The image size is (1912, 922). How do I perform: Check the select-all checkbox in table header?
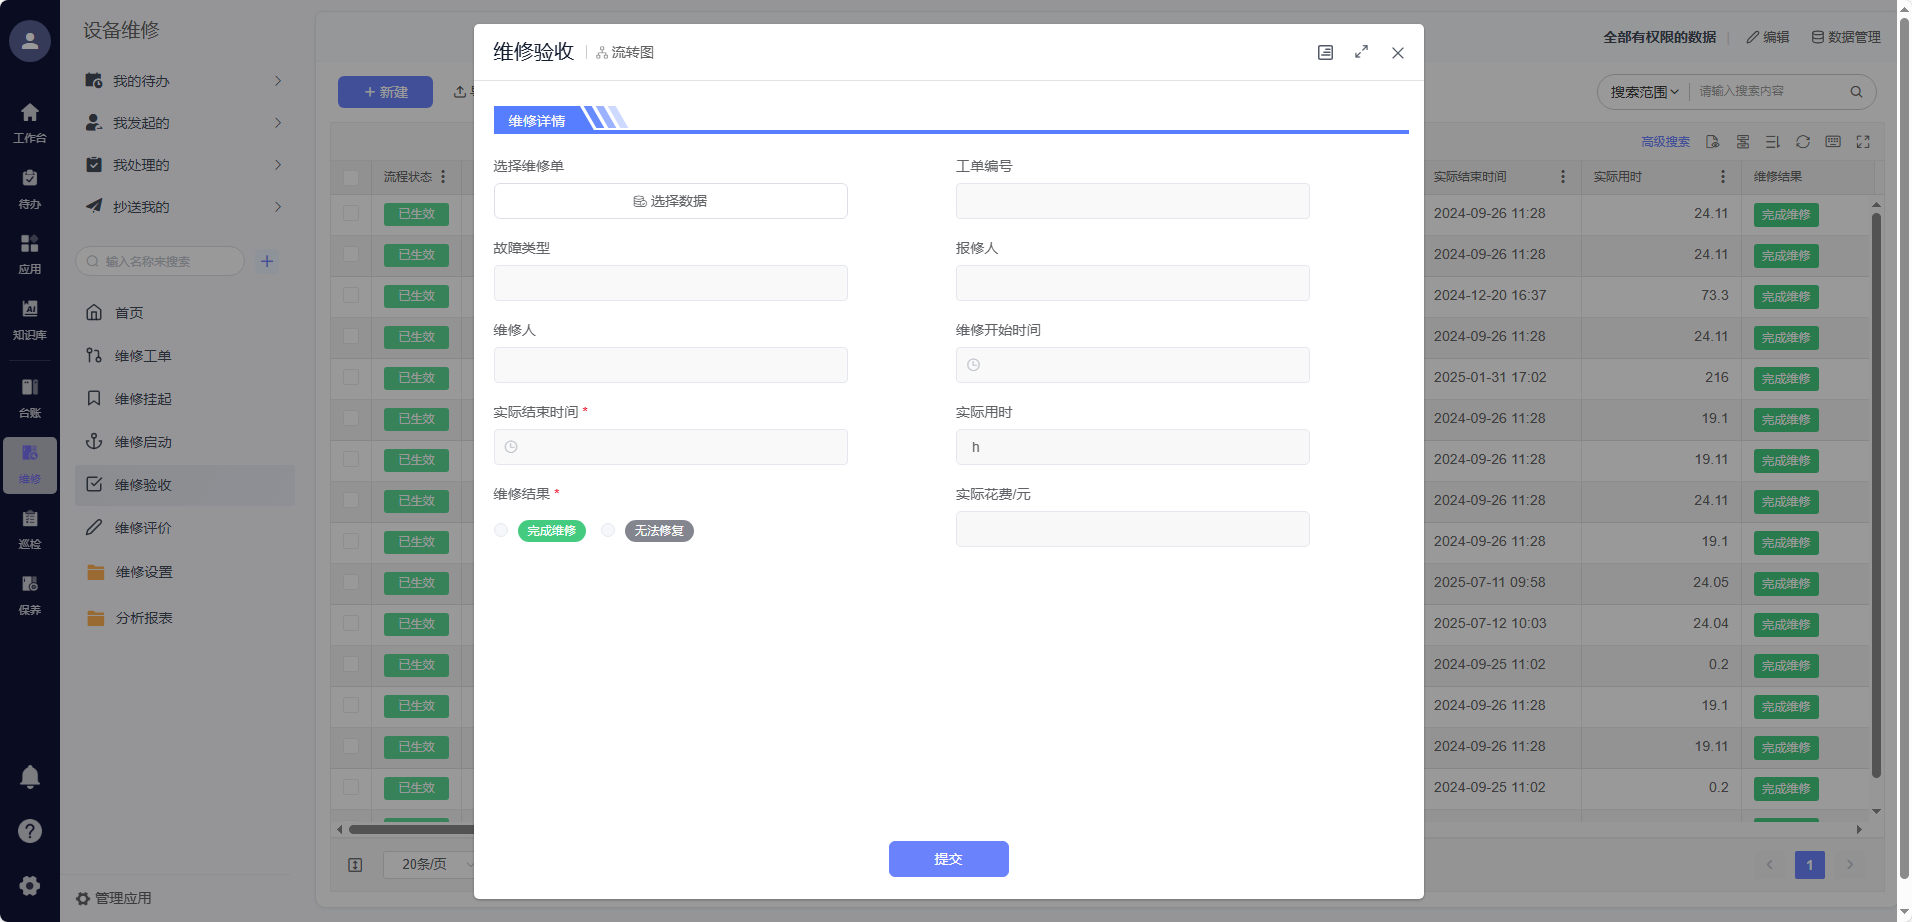click(x=351, y=177)
